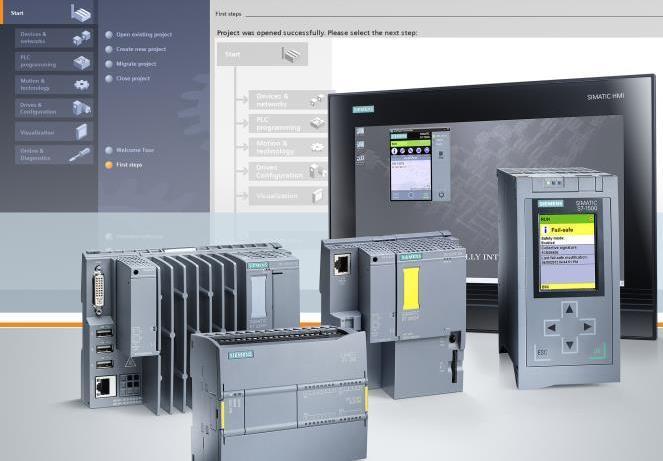Open the Start portal factory icon
The height and width of the screenshot is (461, 663).
80,13
